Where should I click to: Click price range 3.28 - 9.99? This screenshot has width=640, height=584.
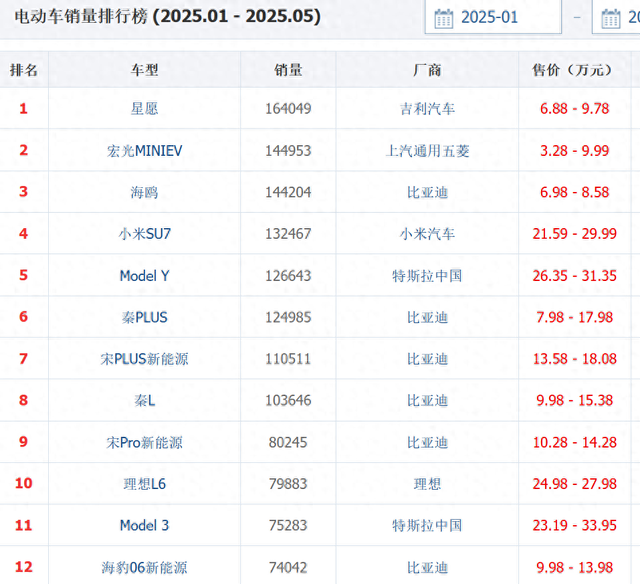575,151
